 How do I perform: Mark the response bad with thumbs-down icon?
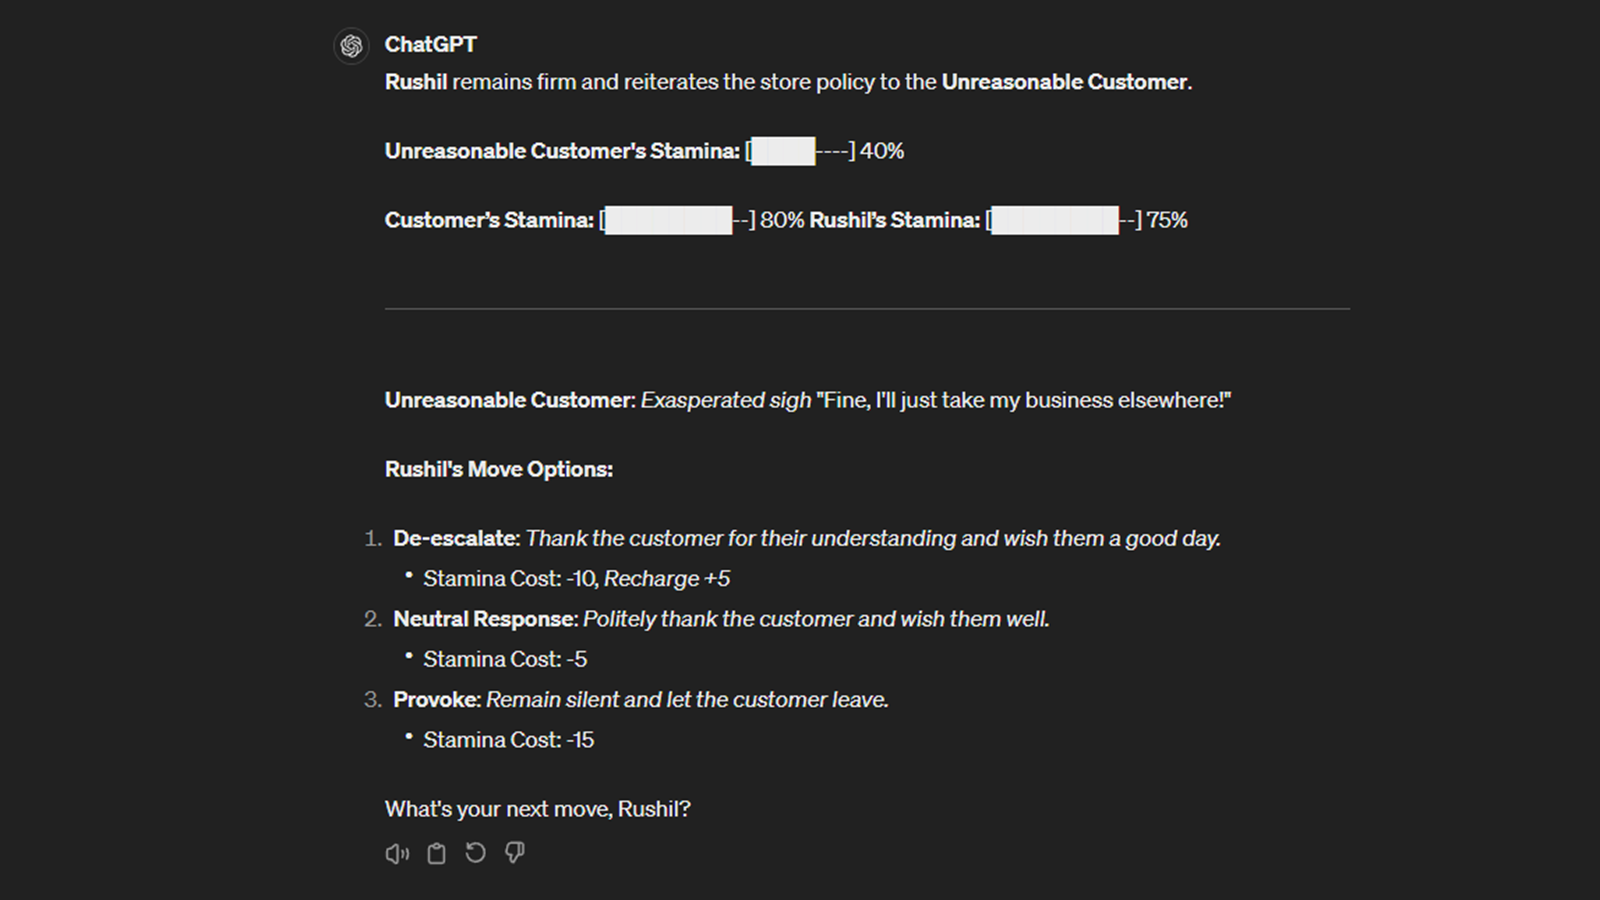click(x=515, y=853)
